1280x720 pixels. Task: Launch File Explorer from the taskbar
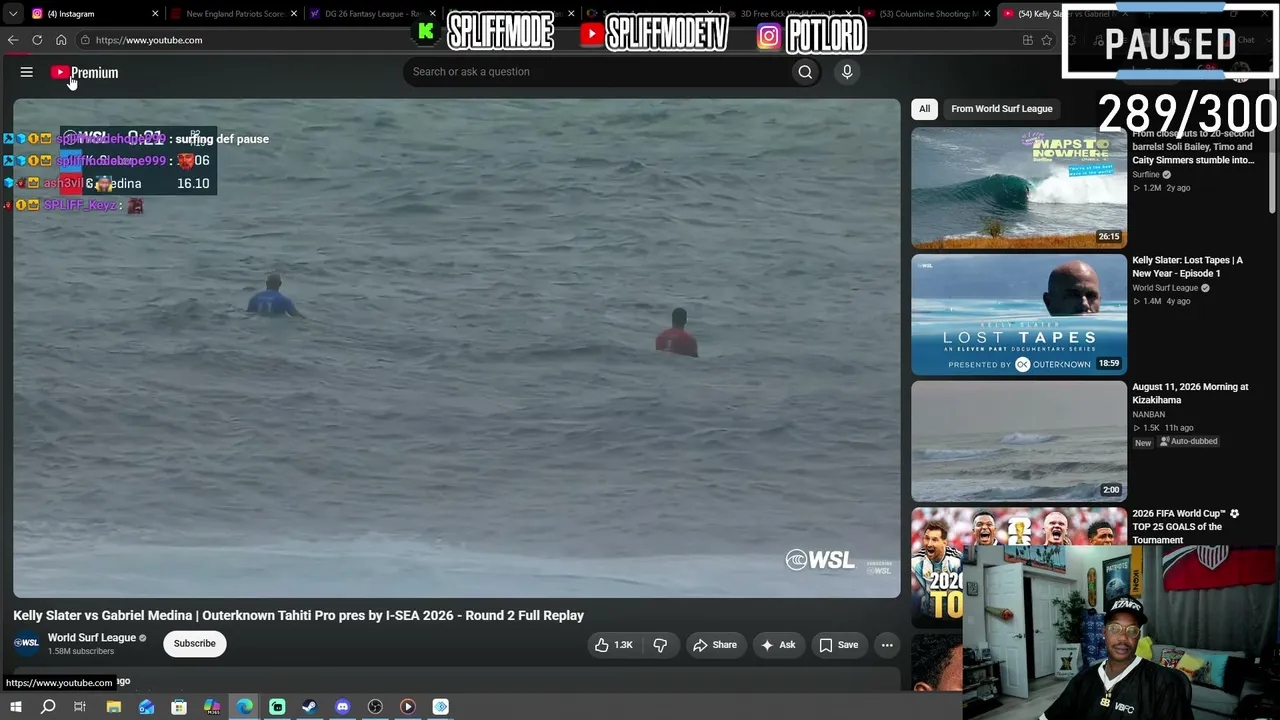[x=114, y=707]
